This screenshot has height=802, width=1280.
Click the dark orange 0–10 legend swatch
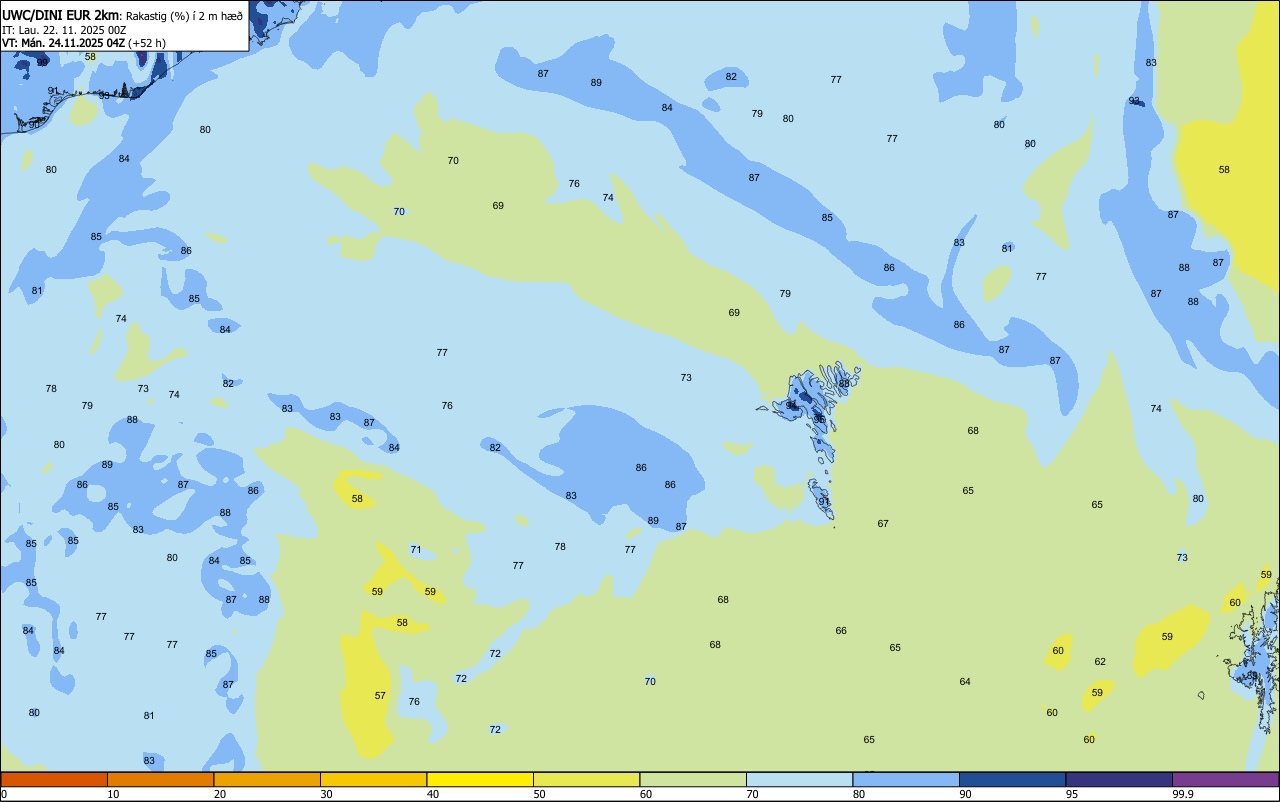pos(54,779)
